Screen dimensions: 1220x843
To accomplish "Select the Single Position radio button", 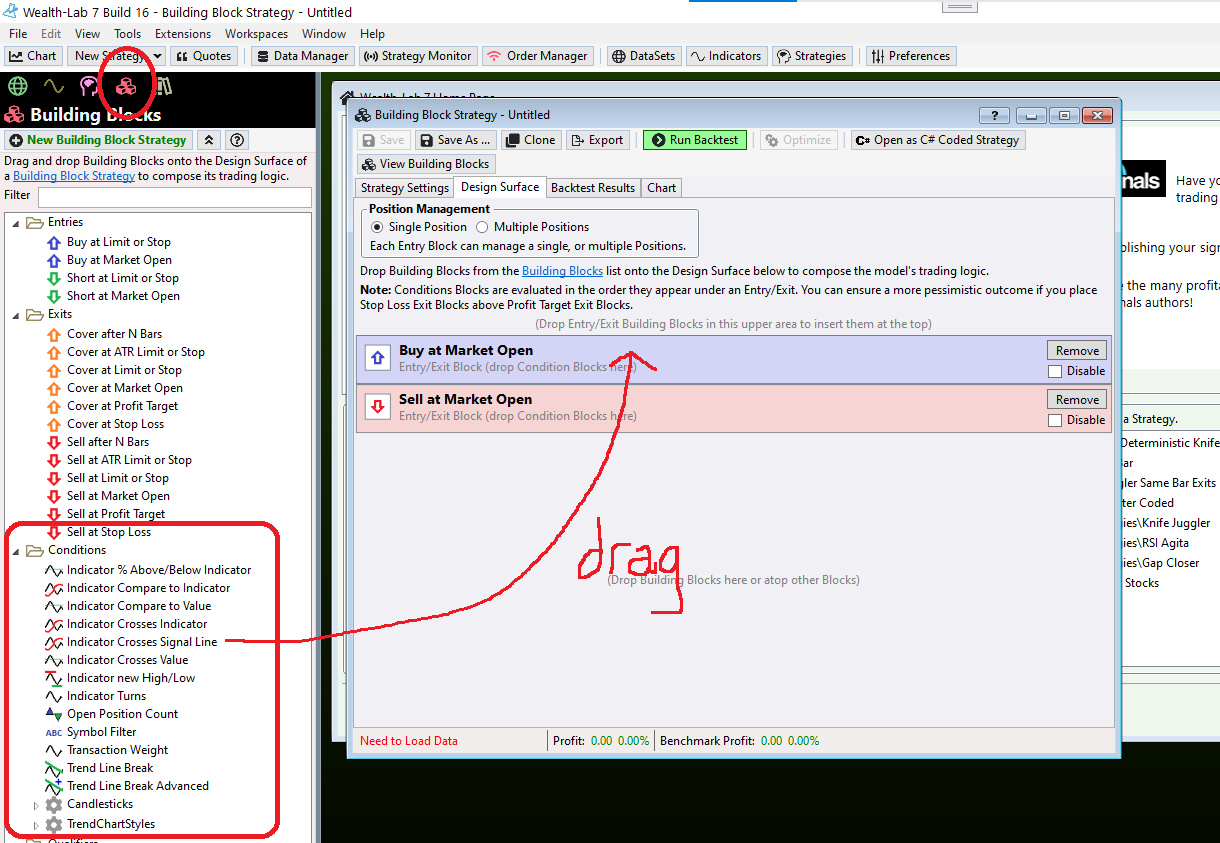I will coord(377,227).
